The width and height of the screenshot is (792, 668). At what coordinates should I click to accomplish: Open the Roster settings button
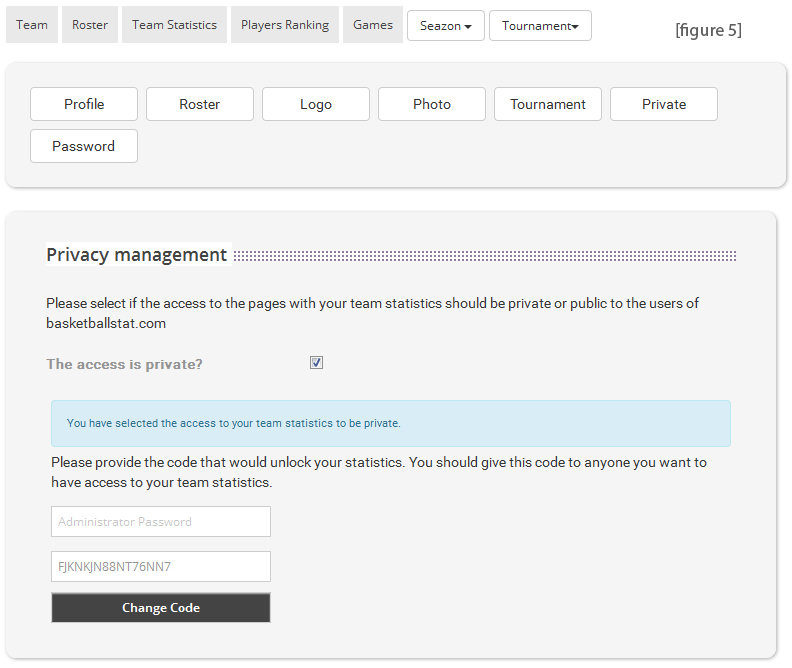click(x=200, y=104)
